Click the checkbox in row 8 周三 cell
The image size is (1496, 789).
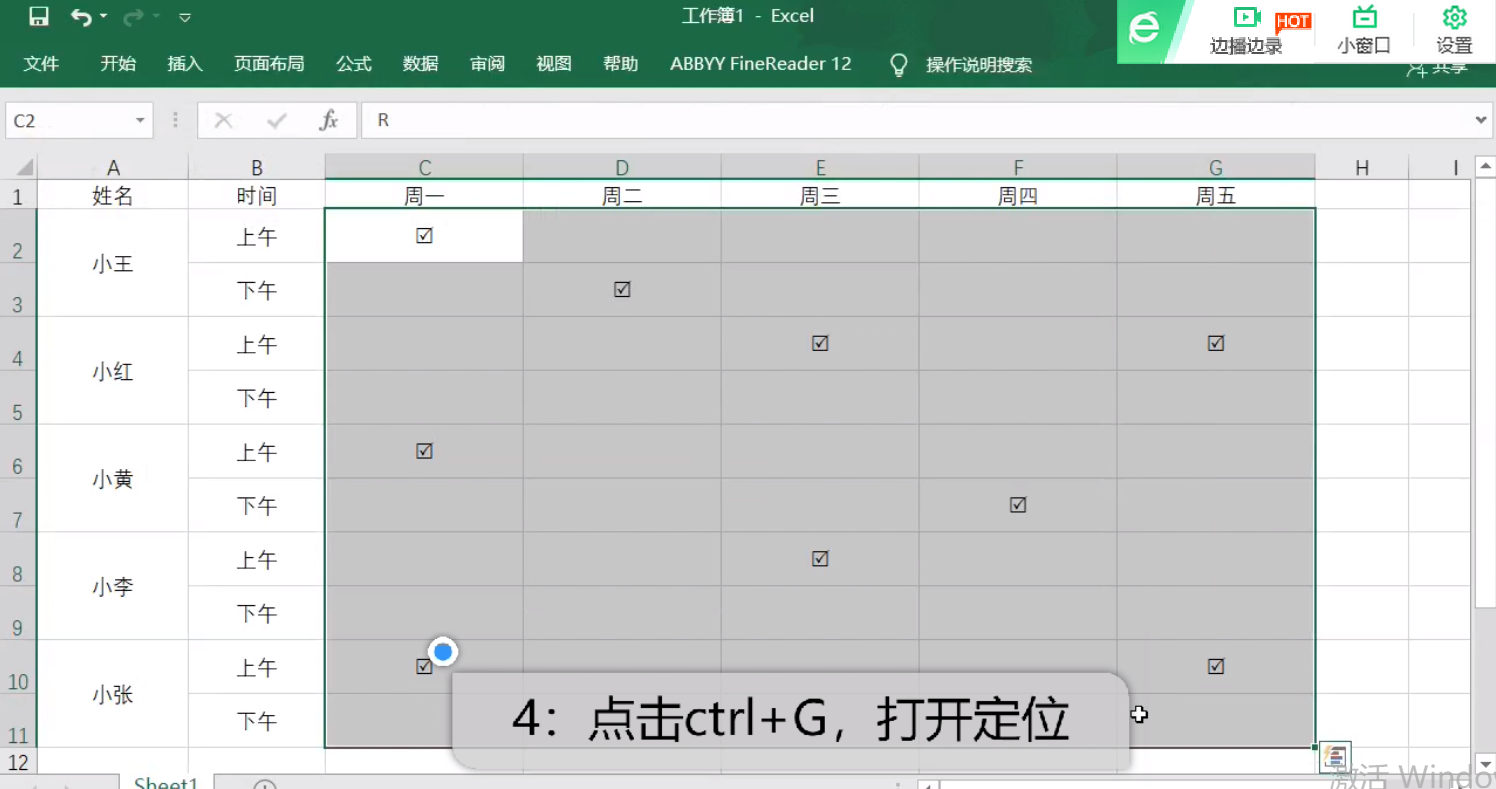820,559
